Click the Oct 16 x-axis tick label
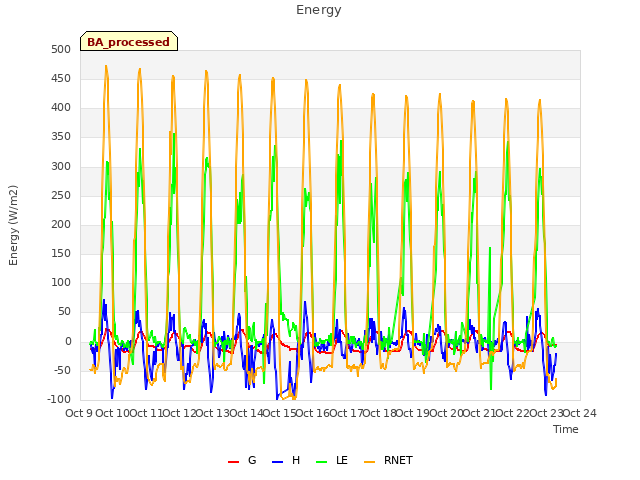This screenshot has width=640, height=480. tap(313, 413)
